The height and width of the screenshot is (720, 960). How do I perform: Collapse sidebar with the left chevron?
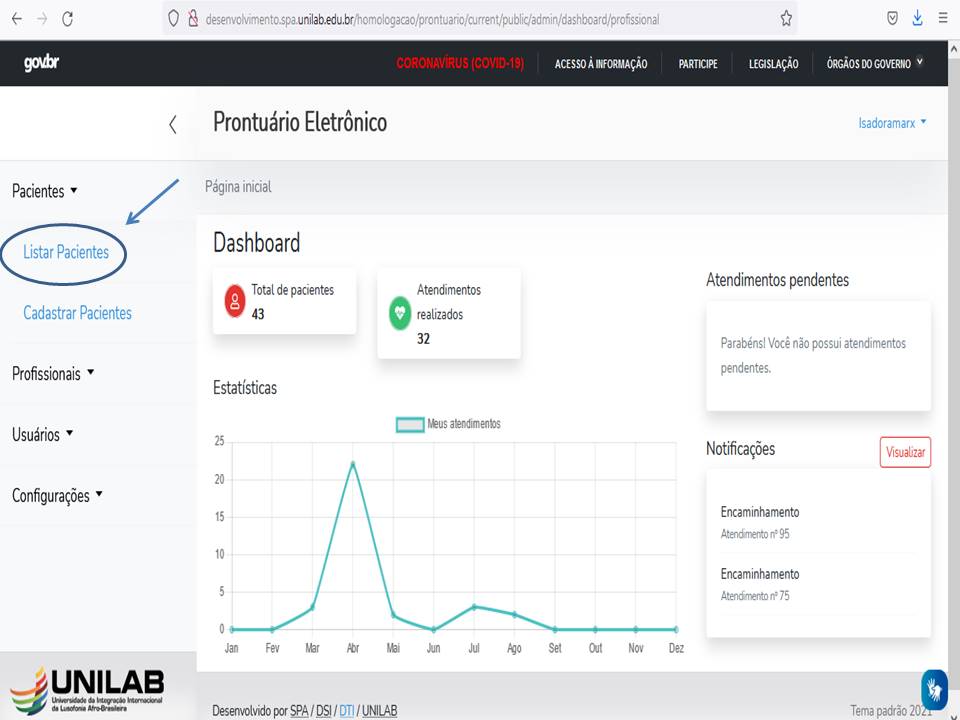pyautogui.click(x=172, y=124)
